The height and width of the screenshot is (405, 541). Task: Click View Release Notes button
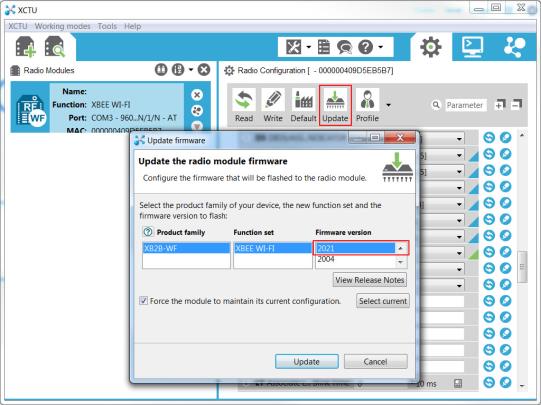(x=370, y=280)
